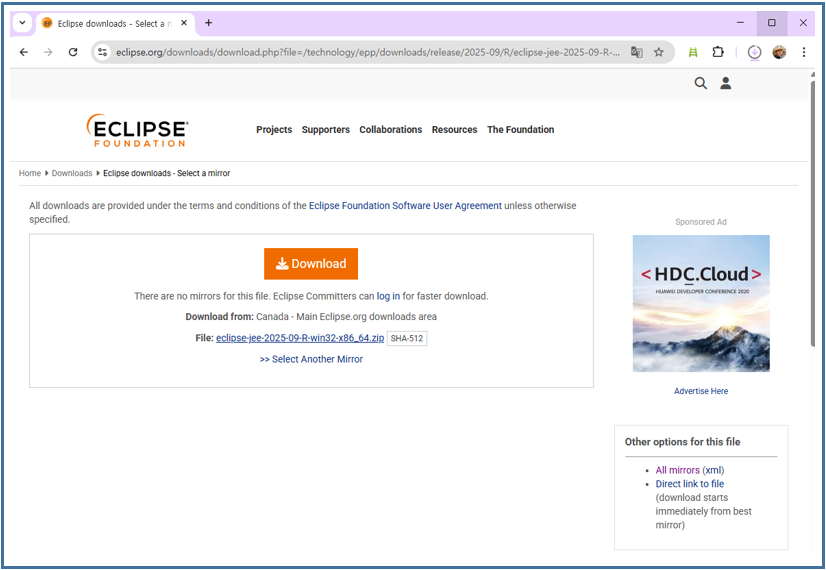Reload the page with refresh icon
Image resolution: width=826 pixels, height=570 pixels.
click(x=73, y=52)
